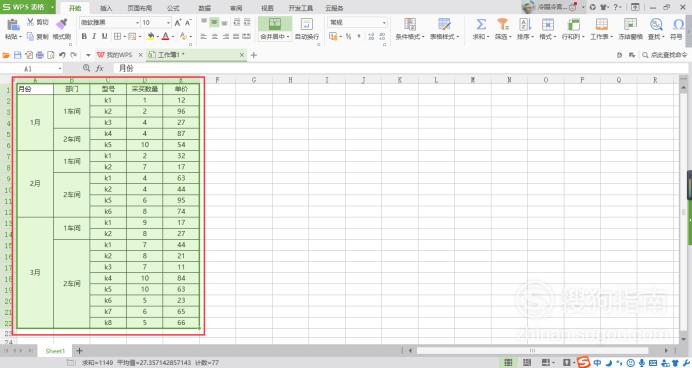Toggle bottom vertical alignment
692x368 pixels.
coord(225,22)
